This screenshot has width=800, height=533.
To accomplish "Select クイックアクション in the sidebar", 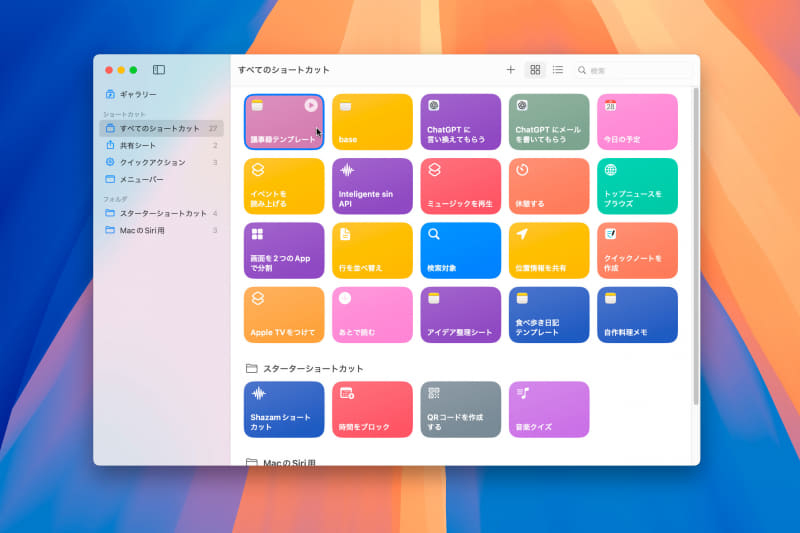I will [x=162, y=162].
